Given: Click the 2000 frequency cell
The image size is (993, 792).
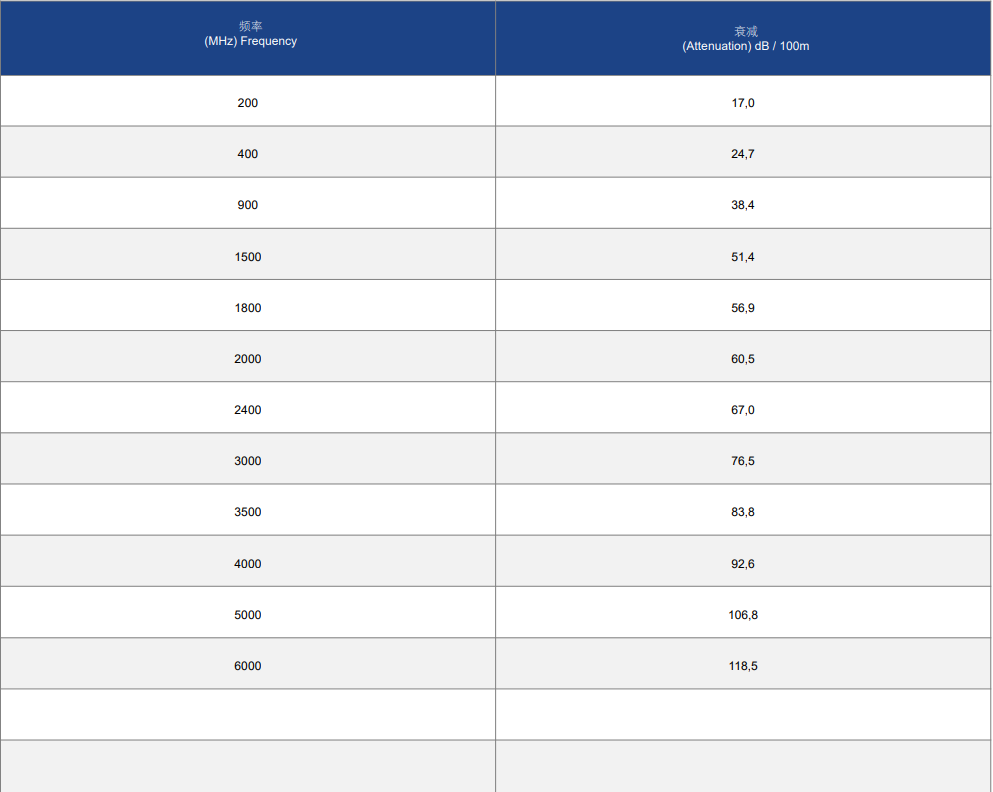Looking at the screenshot, I should [x=248, y=356].
